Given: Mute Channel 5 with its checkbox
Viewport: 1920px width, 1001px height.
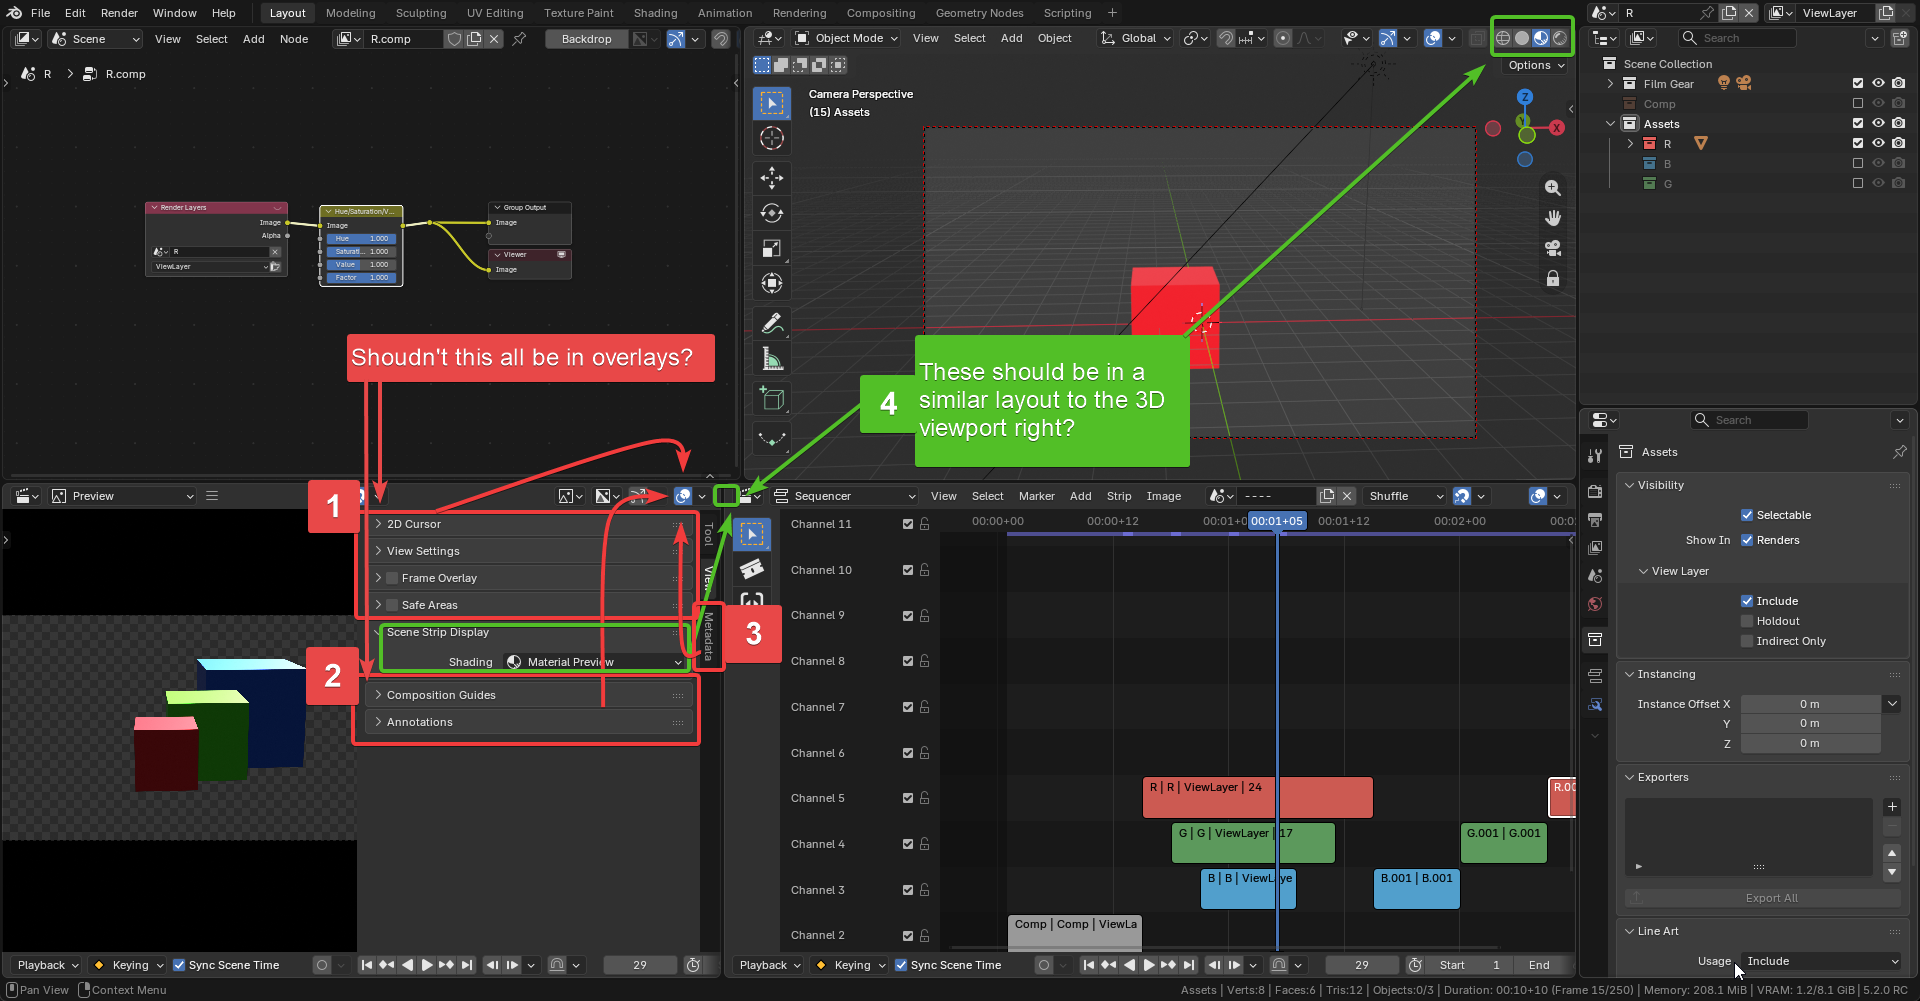Looking at the screenshot, I should (x=908, y=798).
